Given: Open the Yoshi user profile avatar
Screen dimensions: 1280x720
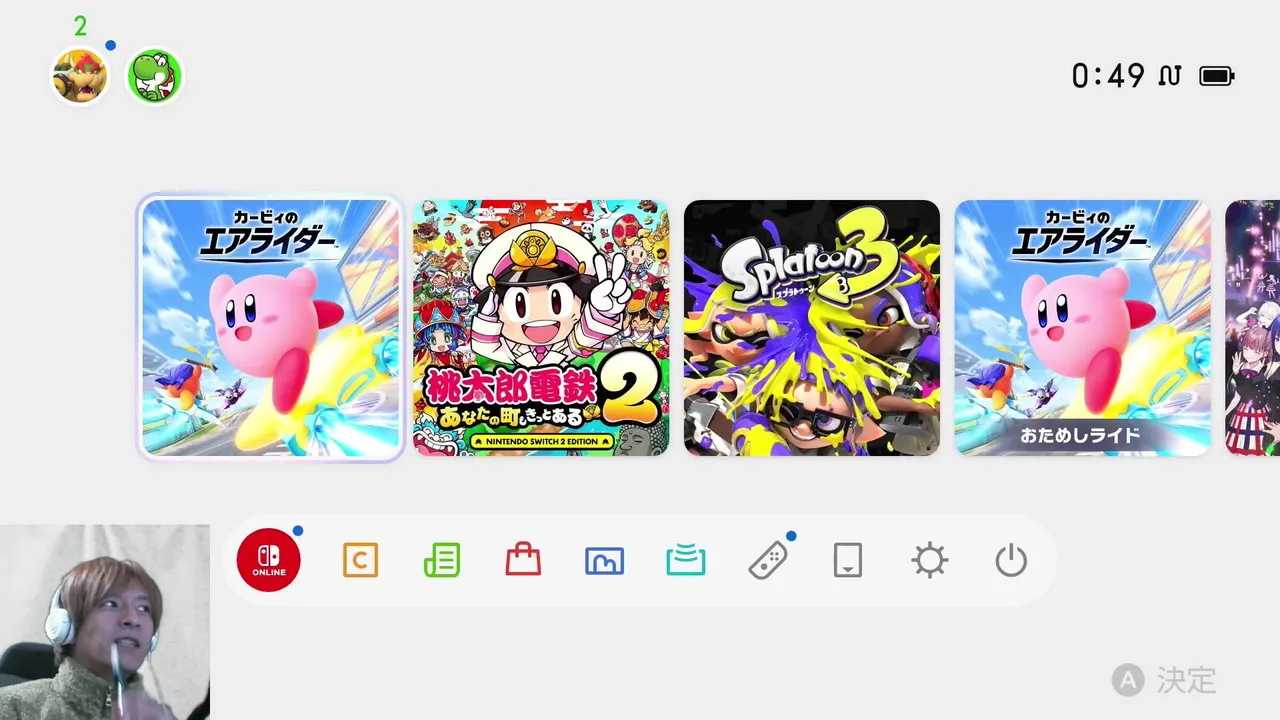Looking at the screenshot, I should pos(154,76).
